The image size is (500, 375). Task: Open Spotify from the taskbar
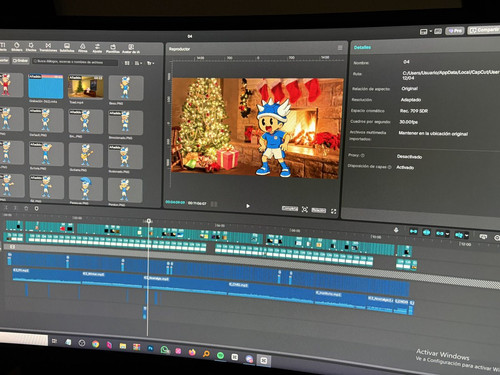(x=220, y=355)
